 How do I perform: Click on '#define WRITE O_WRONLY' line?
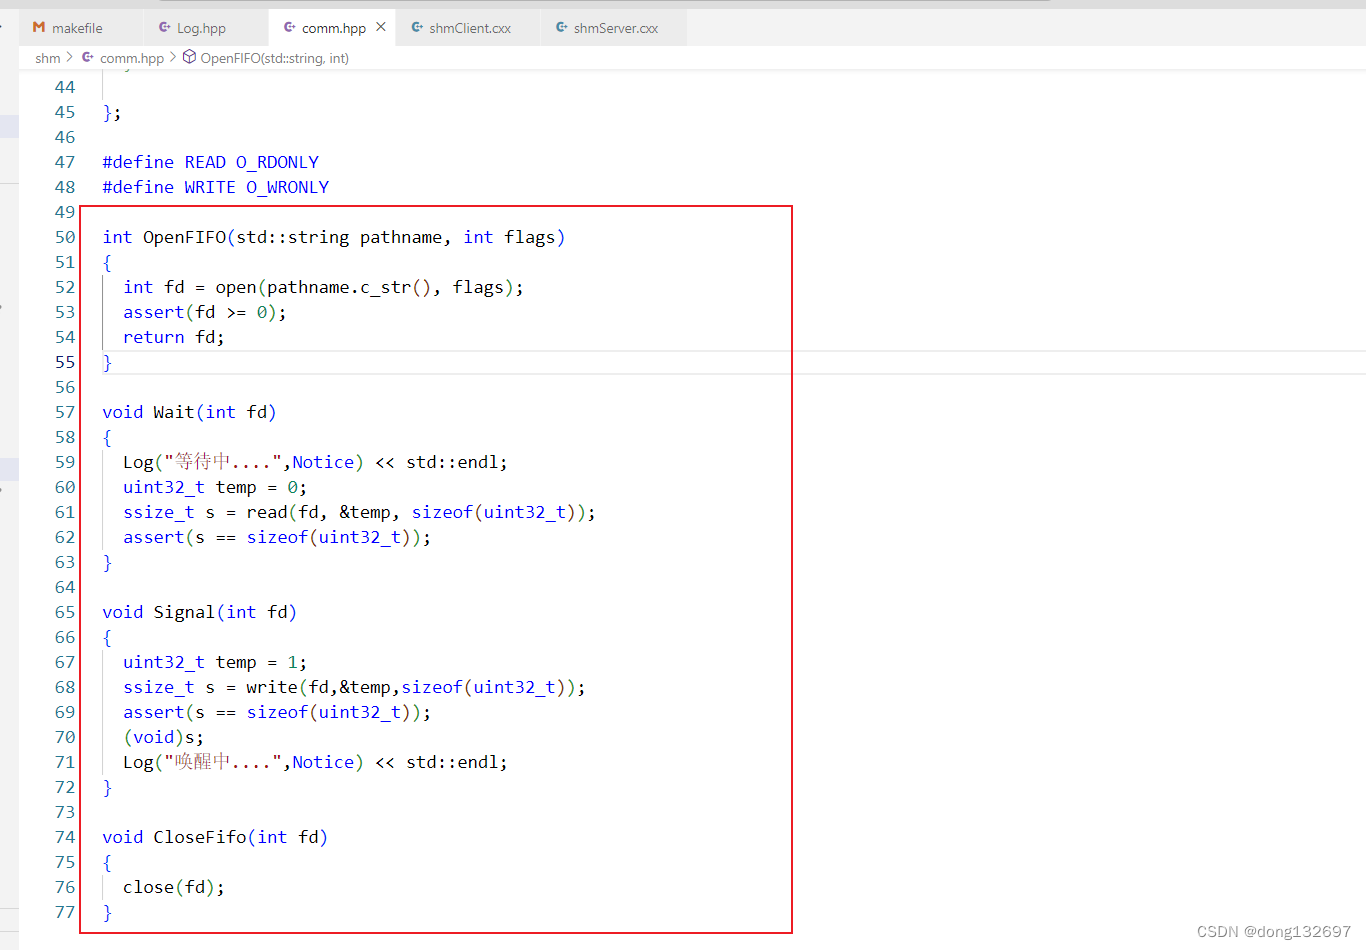(216, 187)
